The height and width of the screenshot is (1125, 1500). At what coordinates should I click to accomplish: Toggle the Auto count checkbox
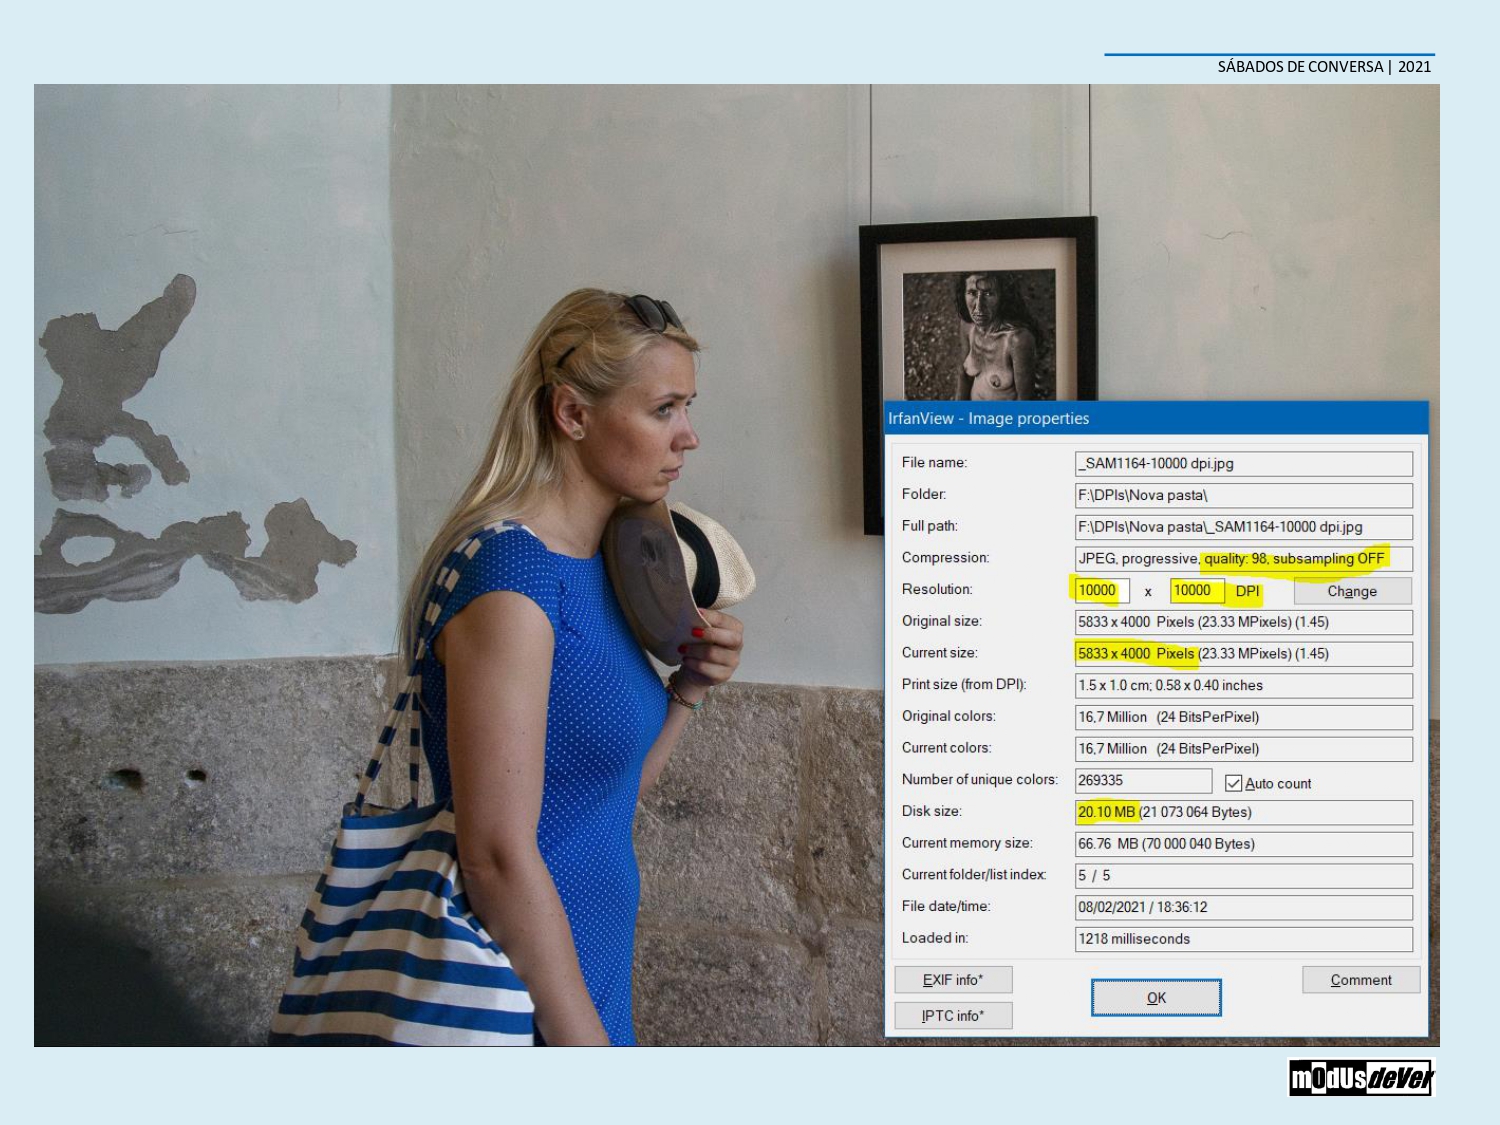1234,783
